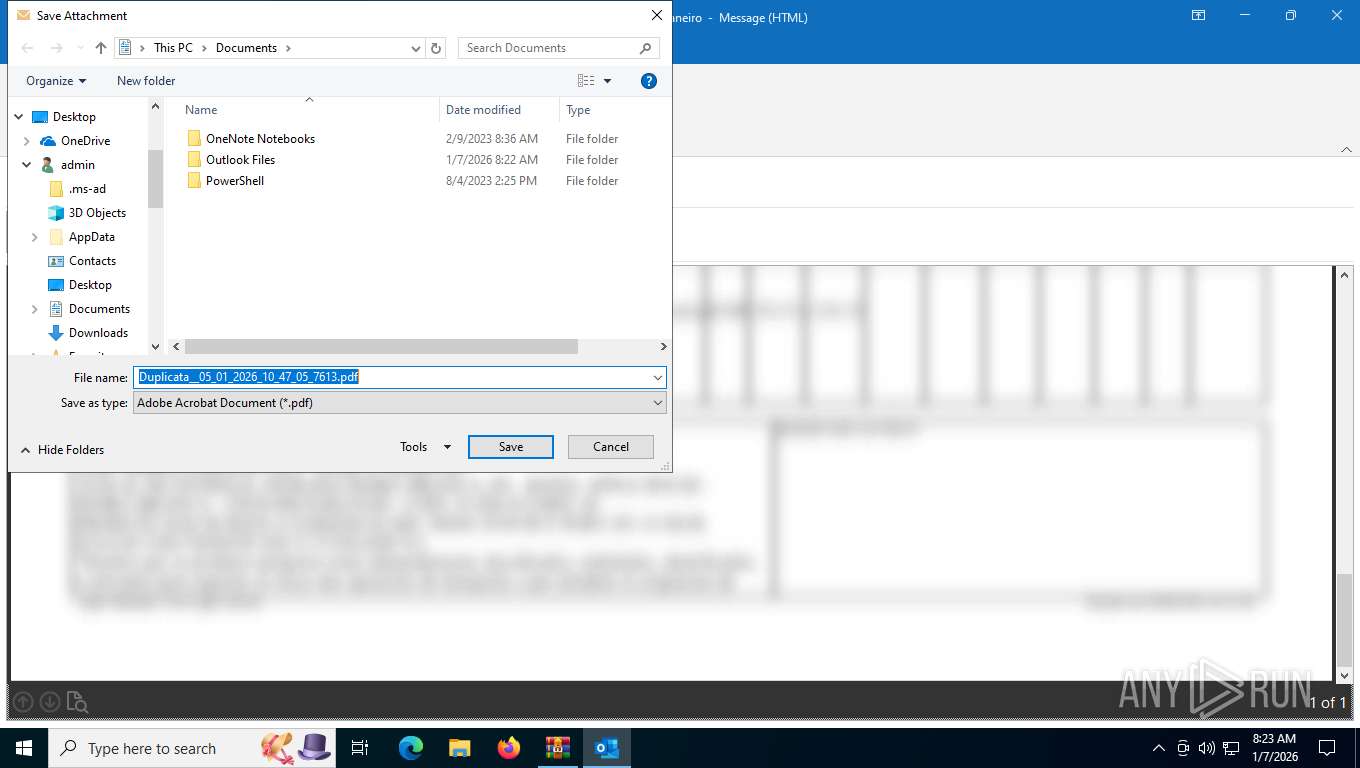The image size is (1360, 768).
Task: Open the view options dropdown arrow
Action: tap(607, 81)
